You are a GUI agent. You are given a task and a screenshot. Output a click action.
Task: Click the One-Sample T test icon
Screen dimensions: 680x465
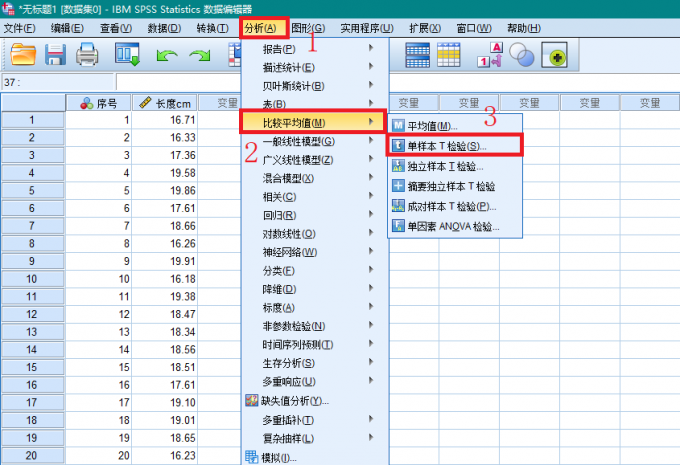click(398, 146)
